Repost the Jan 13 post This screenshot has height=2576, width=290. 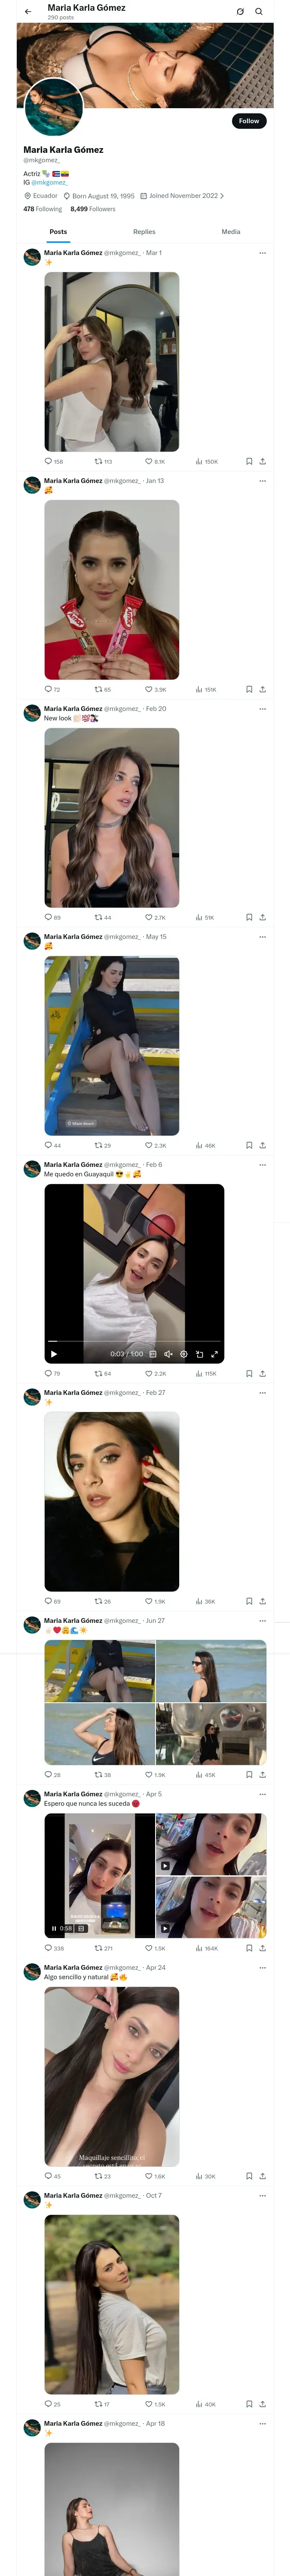coord(98,690)
